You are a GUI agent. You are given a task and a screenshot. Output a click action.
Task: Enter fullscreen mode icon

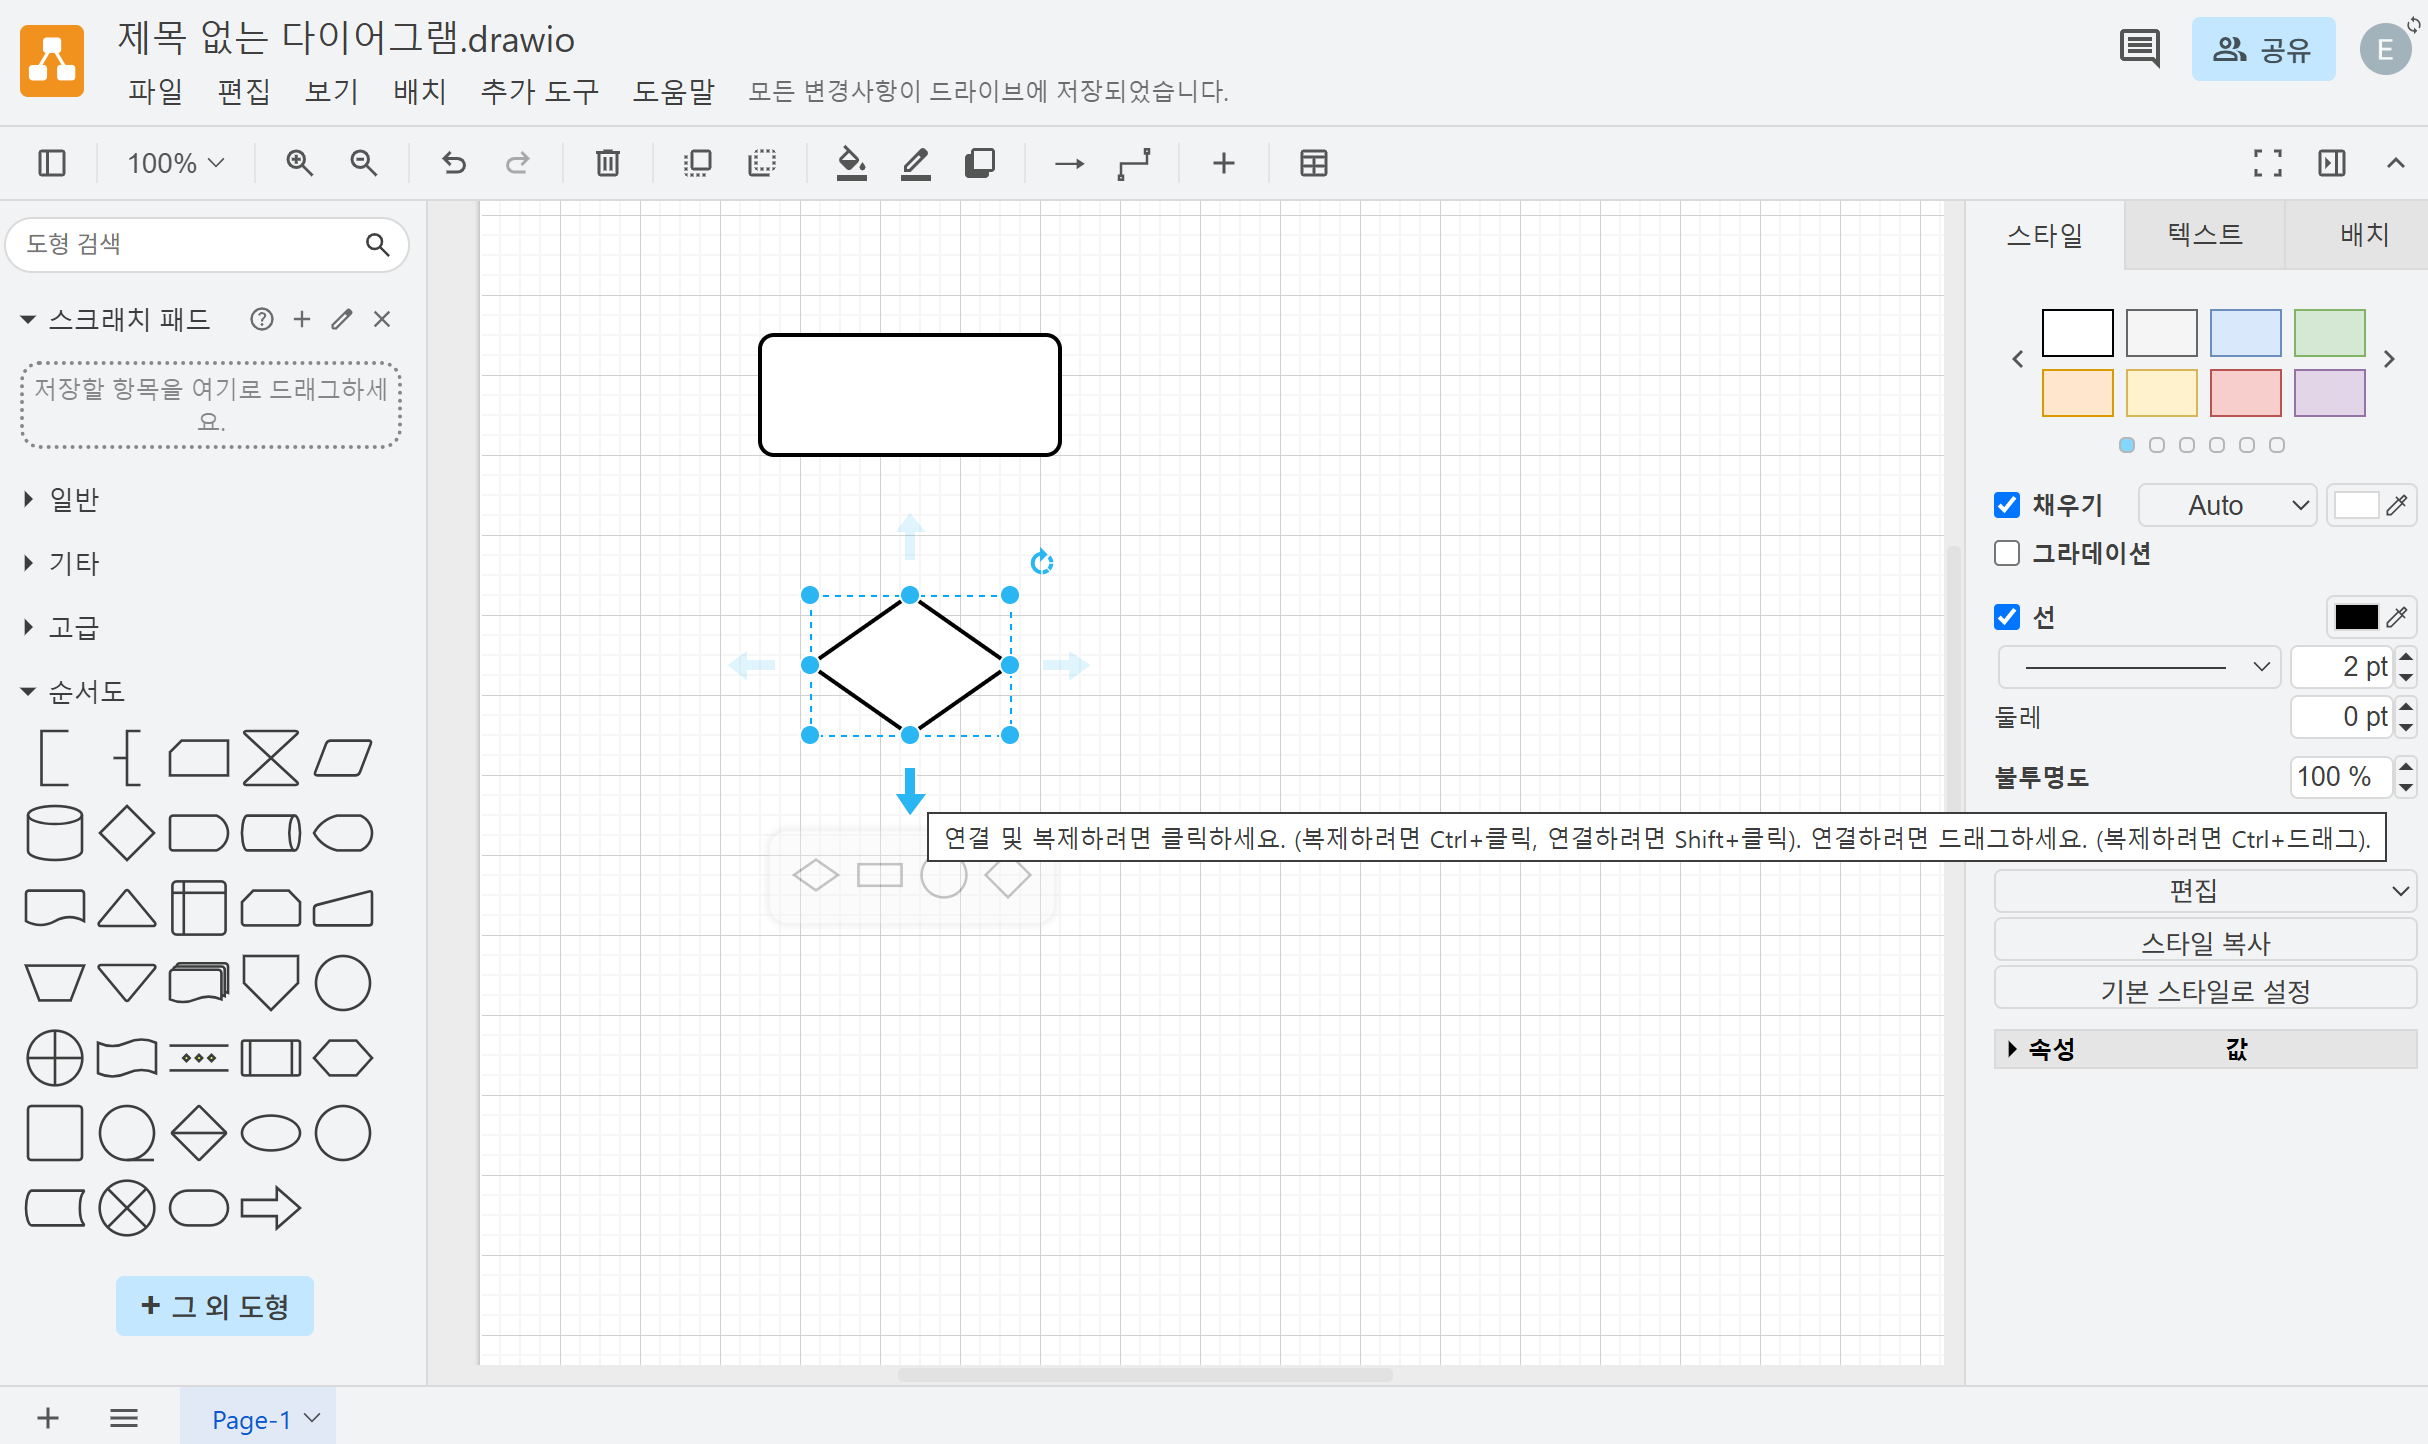click(2268, 163)
